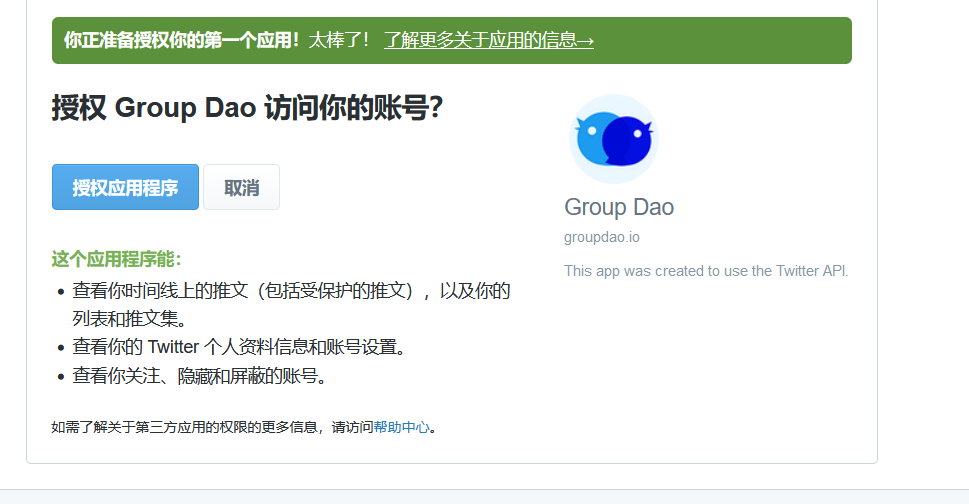Click the text This app was created to use the Twitter API
Viewport: 969px width, 504px height.
706,271
